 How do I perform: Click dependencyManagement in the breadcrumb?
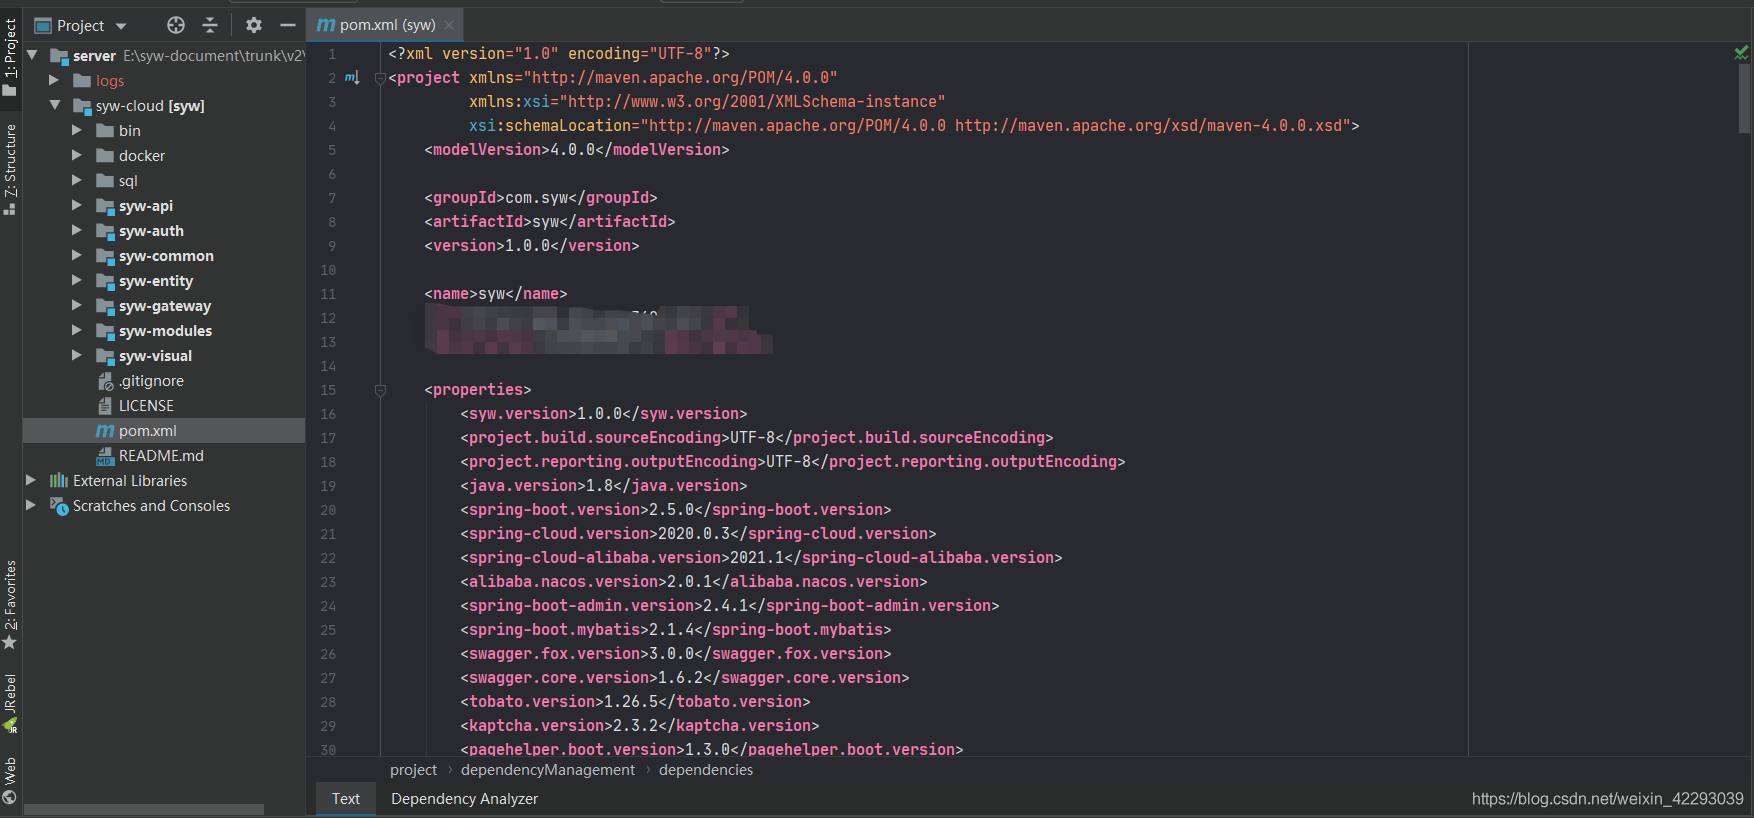[x=547, y=770]
